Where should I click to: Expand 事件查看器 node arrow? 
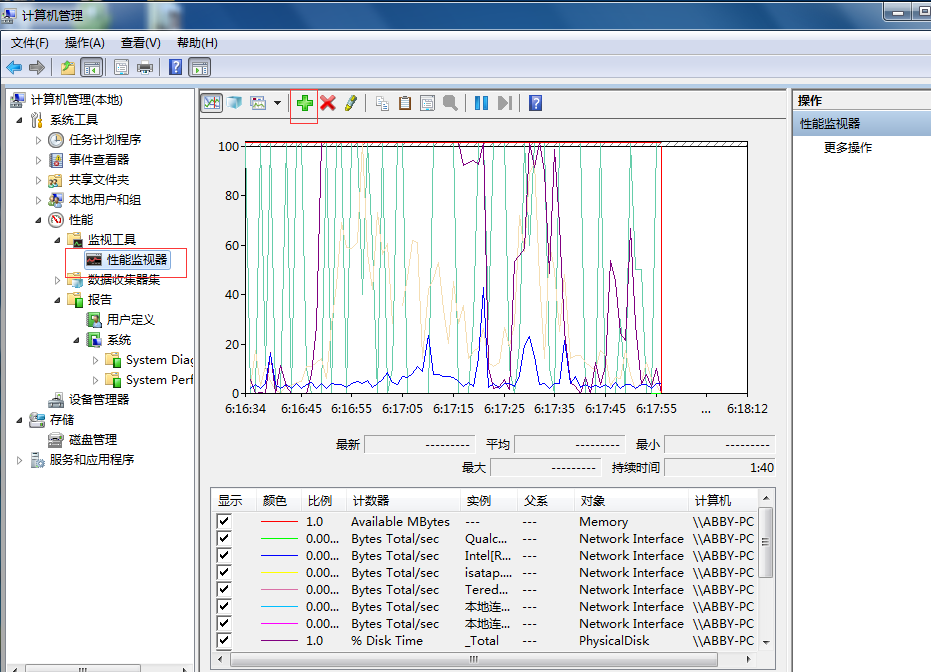point(39,160)
